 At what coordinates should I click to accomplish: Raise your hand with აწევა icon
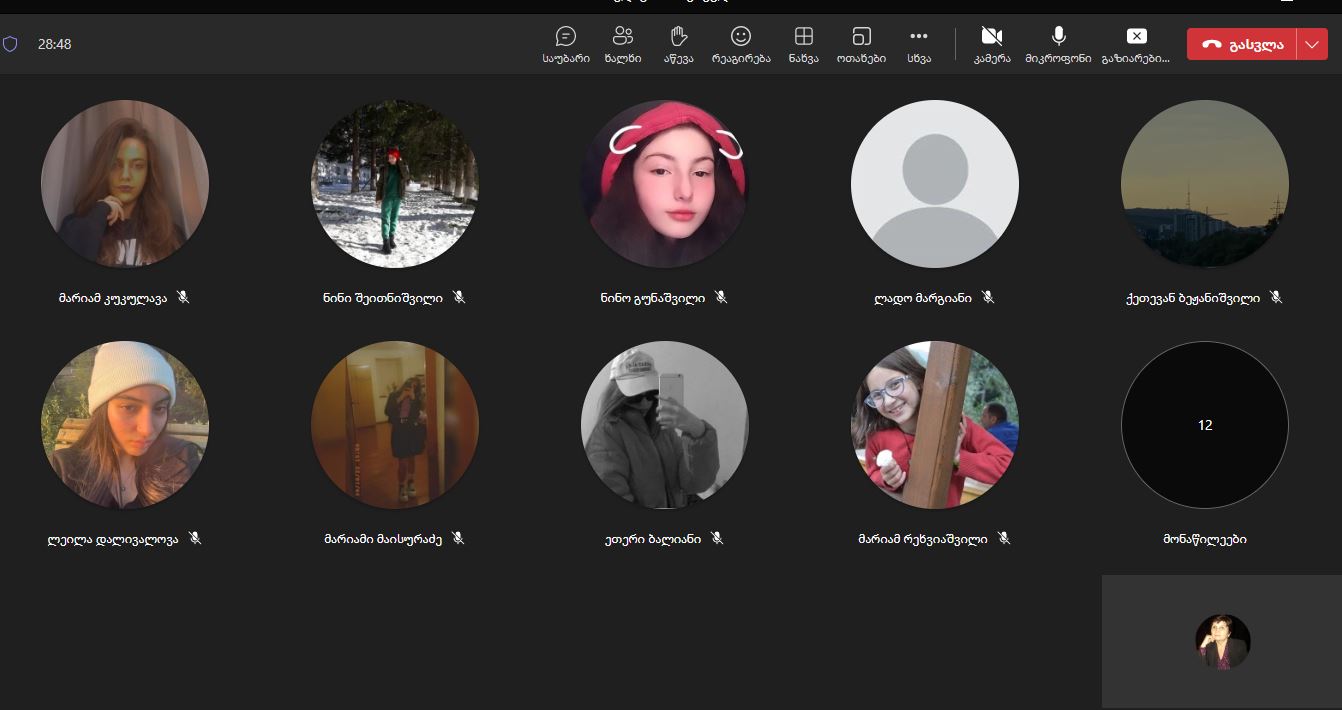pyautogui.click(x=679, y=44)
